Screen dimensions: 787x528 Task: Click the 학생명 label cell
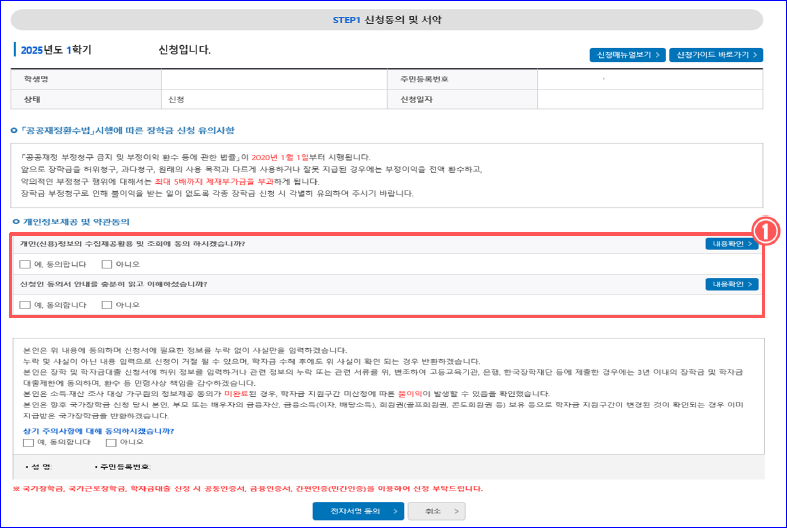[86, 79]
